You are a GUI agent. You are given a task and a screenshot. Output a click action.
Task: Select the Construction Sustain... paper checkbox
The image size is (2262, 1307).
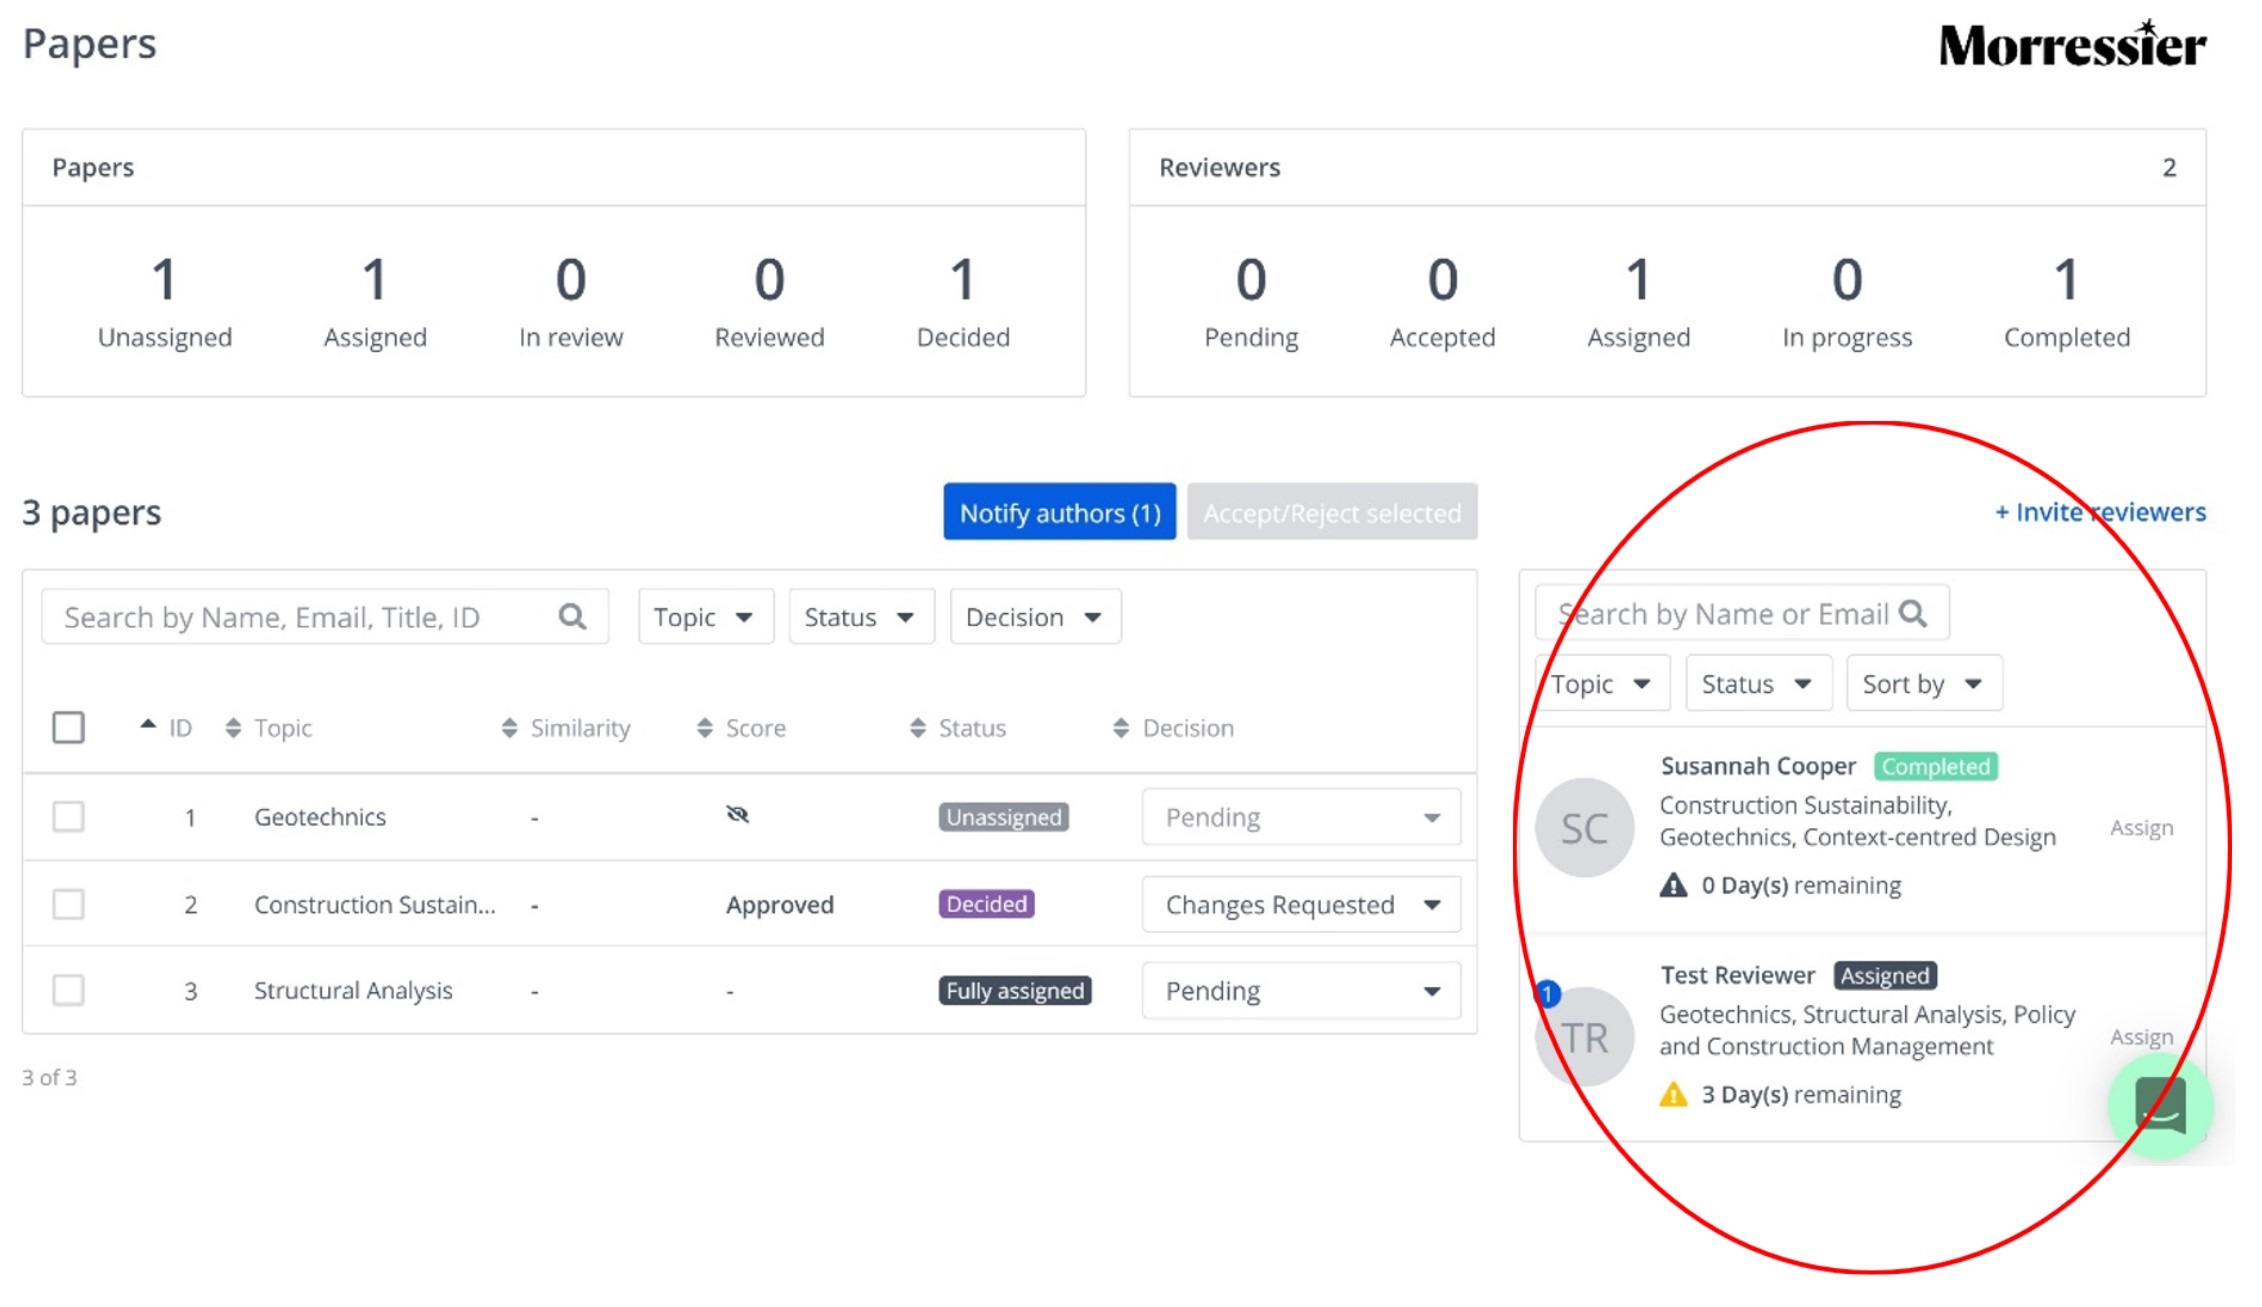tap(68, 904)
